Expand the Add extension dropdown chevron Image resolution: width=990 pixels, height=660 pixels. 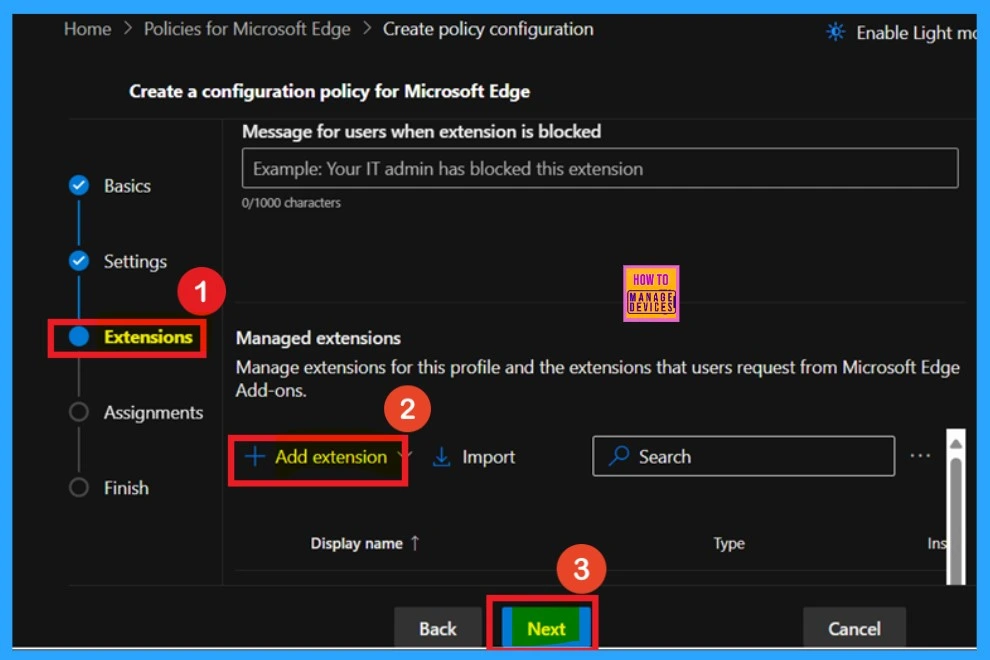403,456
